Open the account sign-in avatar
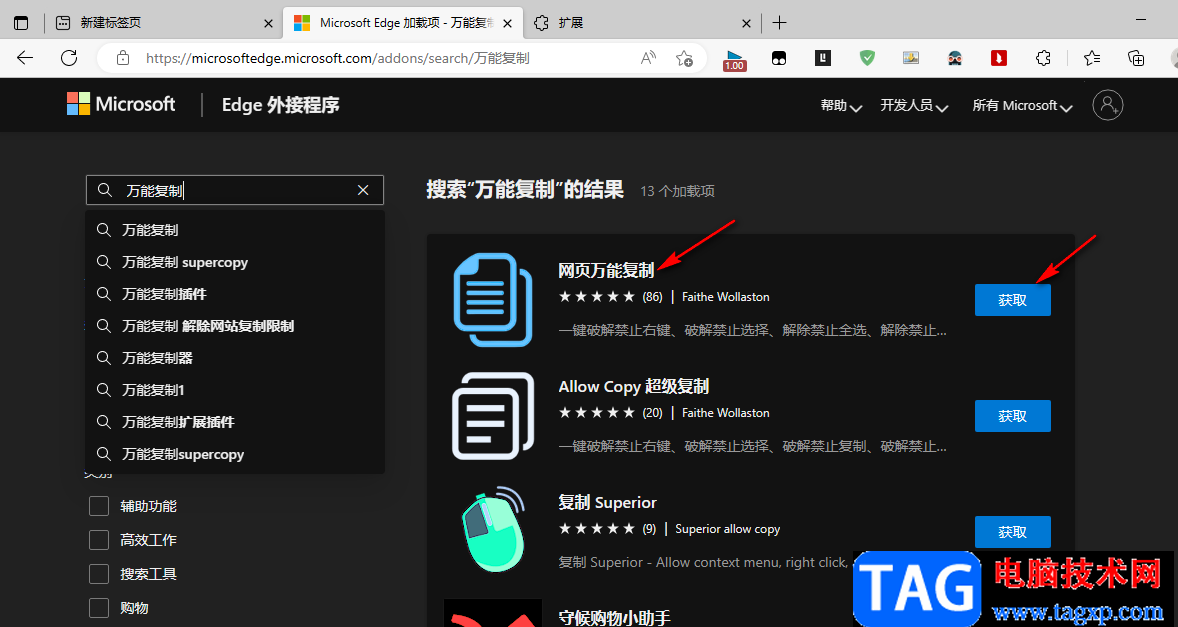This screenshot has height=627, width=1178. coord(1107,105)
